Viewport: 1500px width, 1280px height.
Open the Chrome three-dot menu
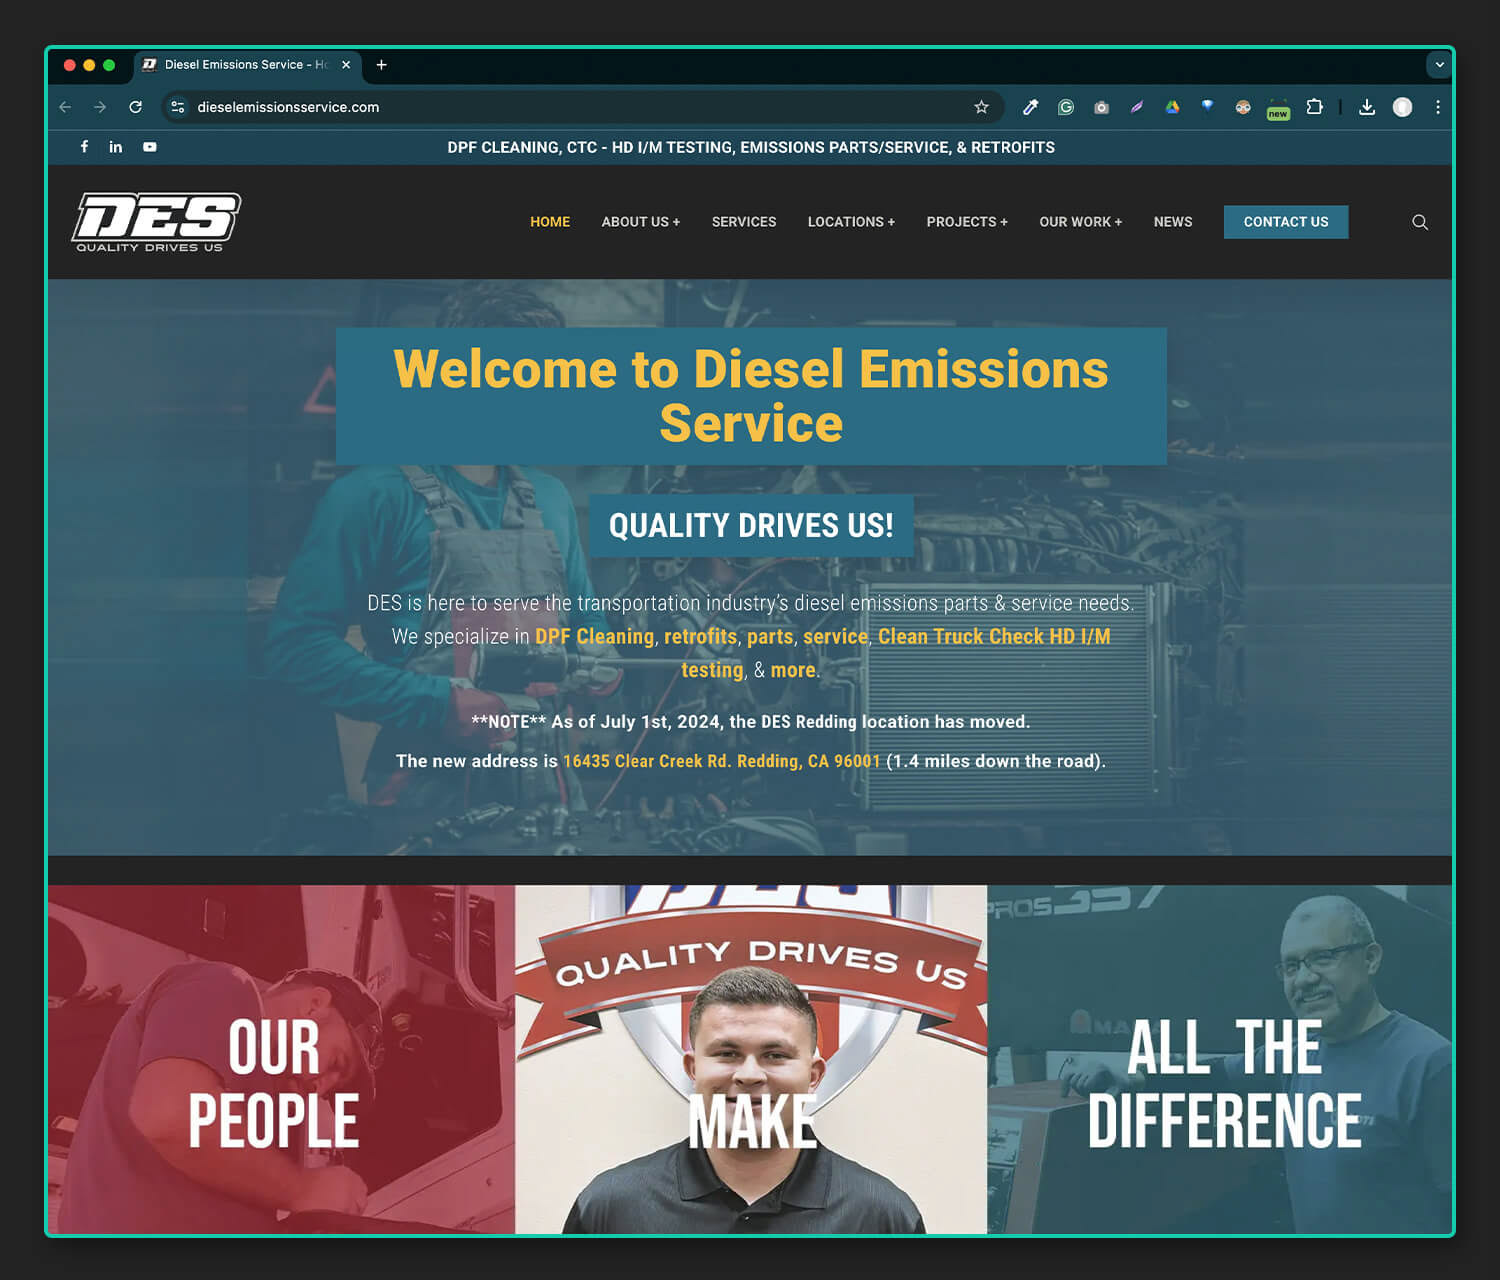pyautogui.click(x=1438, y=107)
